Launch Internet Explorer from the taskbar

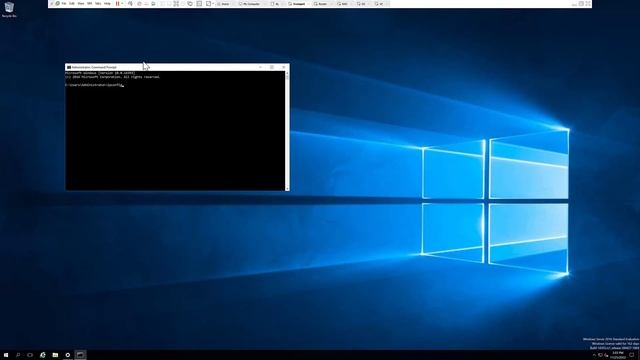(42, 355)
